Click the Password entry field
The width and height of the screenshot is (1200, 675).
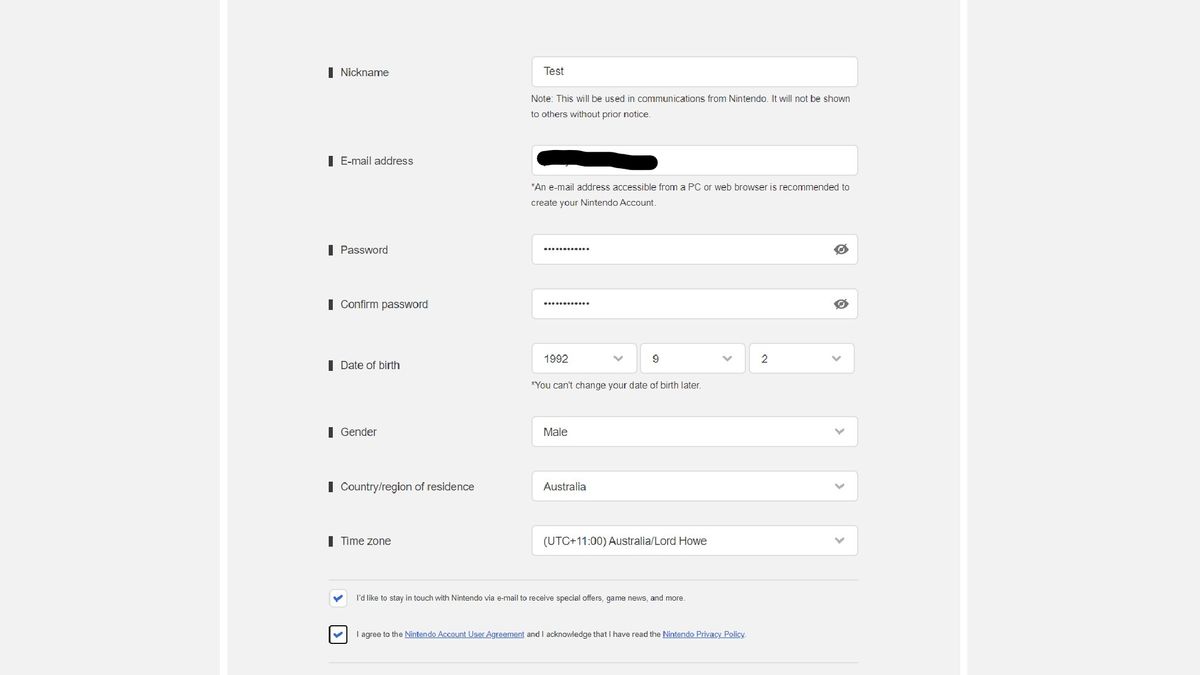(x=680, y=248)
